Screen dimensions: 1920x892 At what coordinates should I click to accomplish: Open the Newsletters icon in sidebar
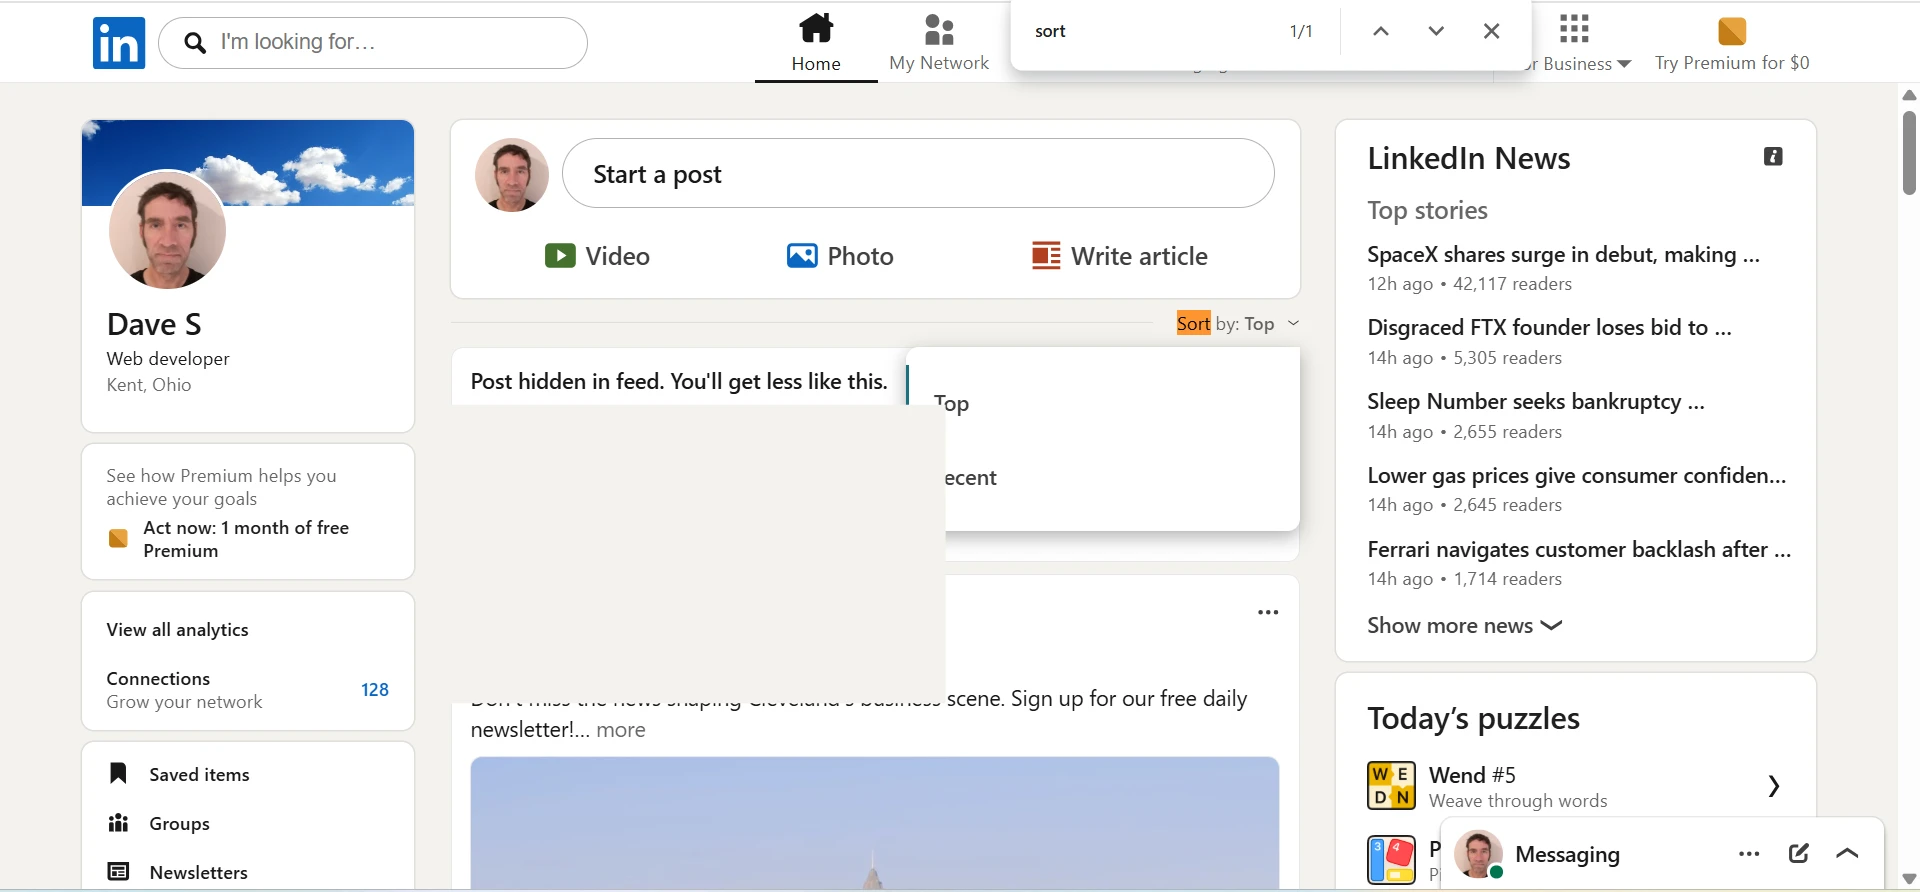118,872
